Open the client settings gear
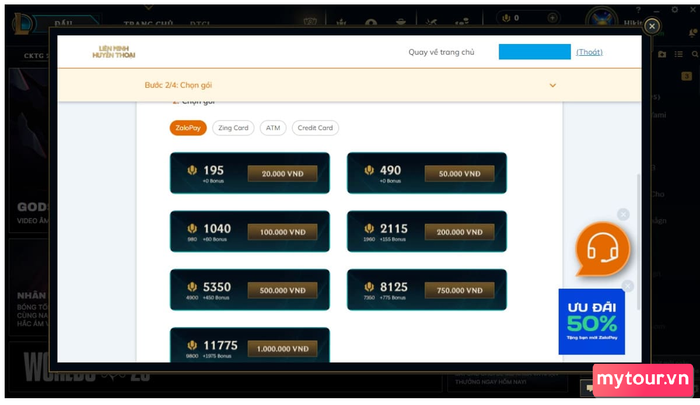 (x=675, y=9)
